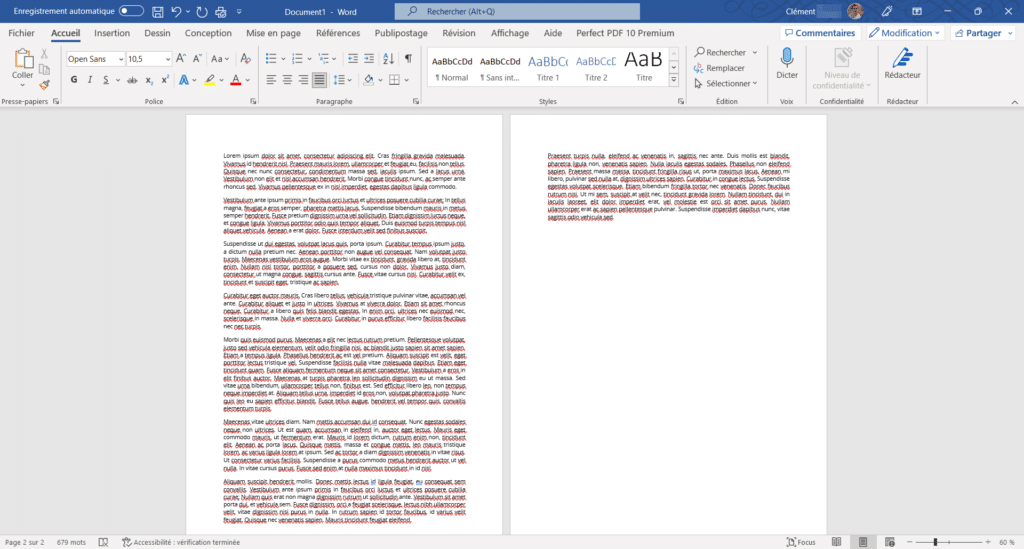Screen dimensions: 1024x549
Task: Switch to the Mise en page tab
Action: 273,33
